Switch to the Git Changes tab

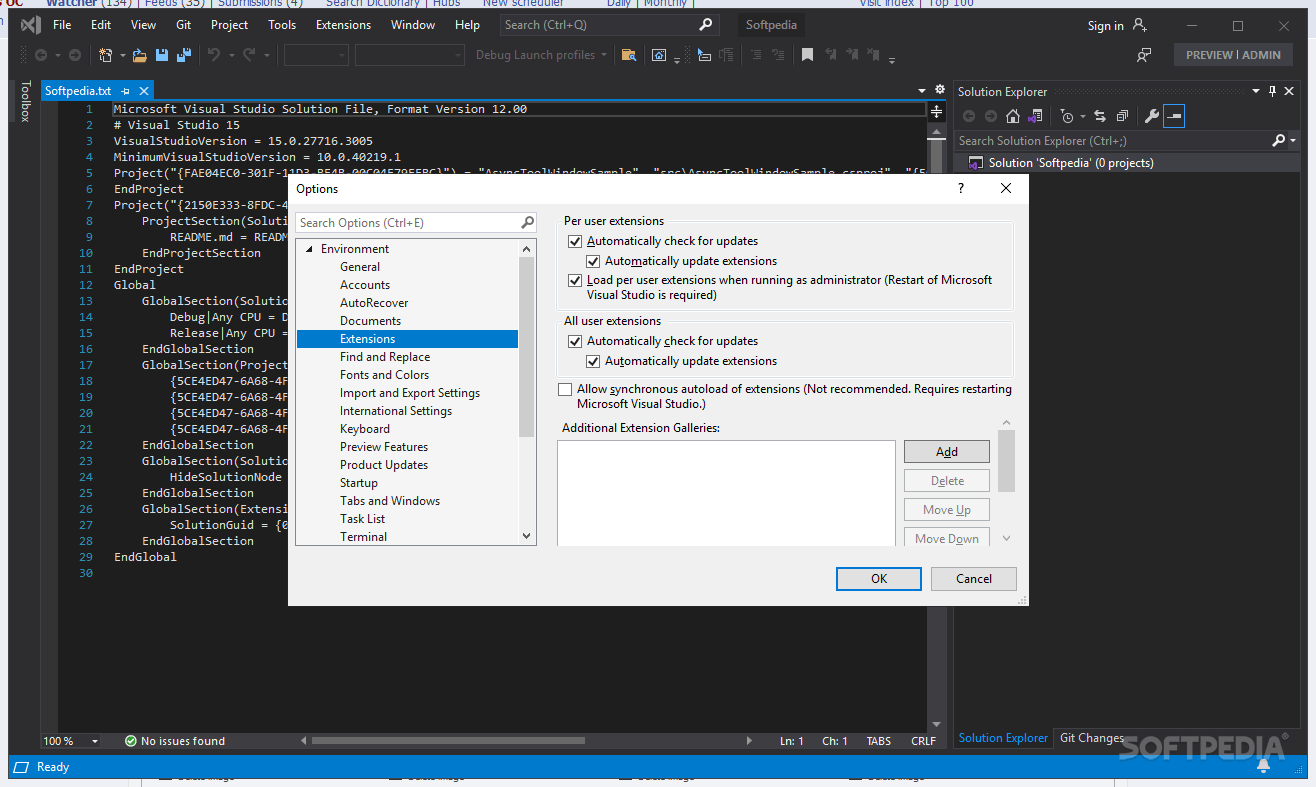coord(1091,738)
